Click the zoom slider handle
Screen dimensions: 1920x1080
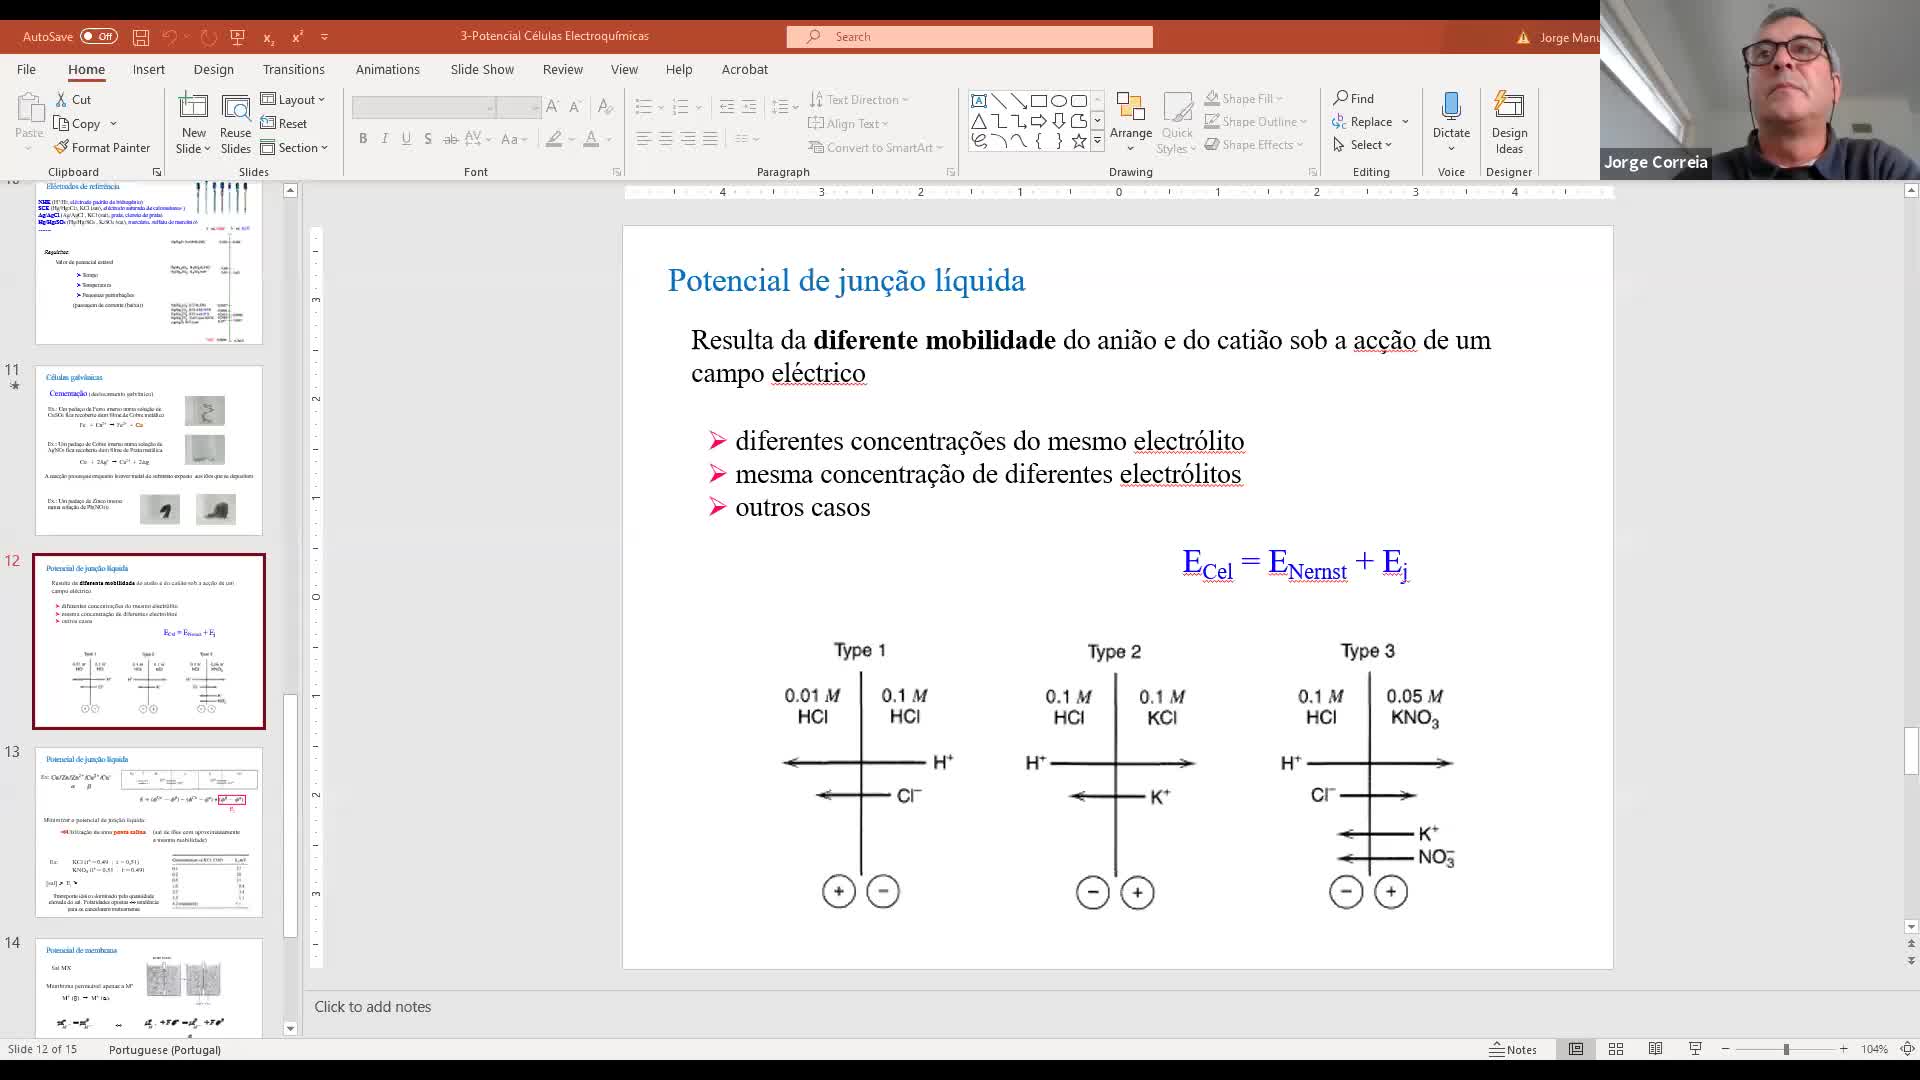[x=1785, y=1049]
